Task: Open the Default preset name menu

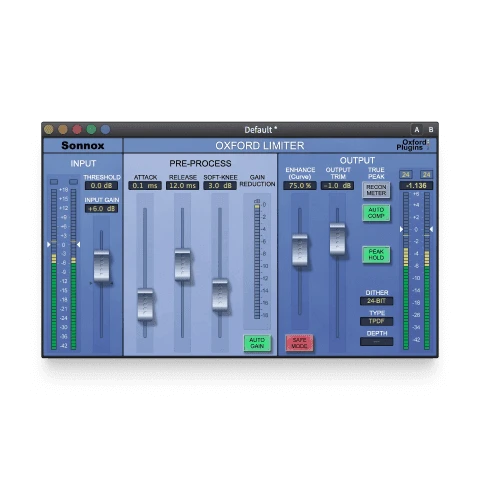Action: 260,130
